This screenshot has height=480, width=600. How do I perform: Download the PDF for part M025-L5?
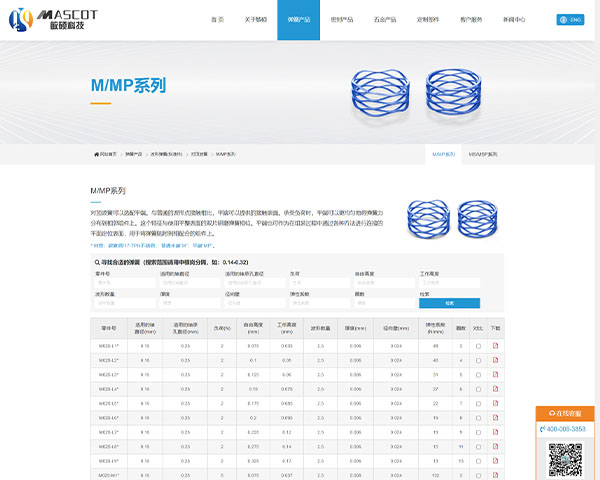point(495,403)
